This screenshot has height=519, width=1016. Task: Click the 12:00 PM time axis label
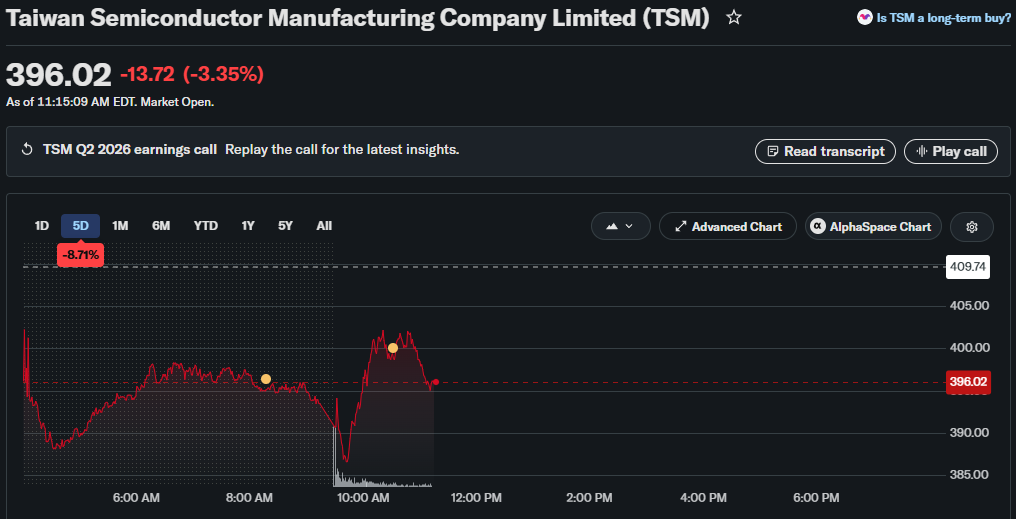coord(477,498)
